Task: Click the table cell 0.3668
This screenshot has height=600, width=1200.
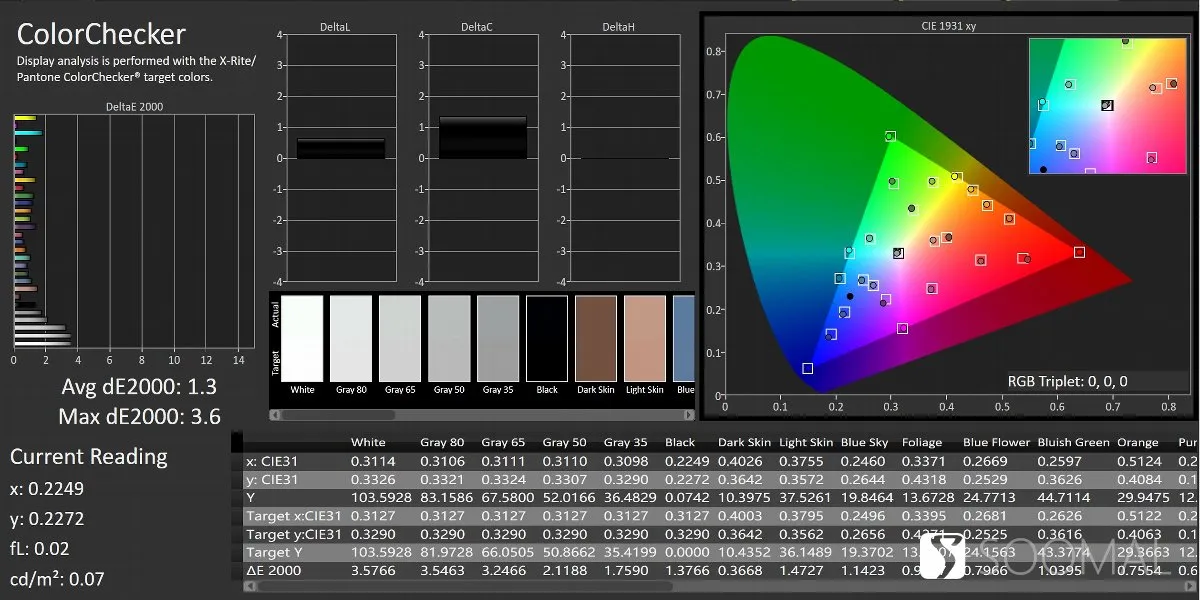Action: pos(739,570)
